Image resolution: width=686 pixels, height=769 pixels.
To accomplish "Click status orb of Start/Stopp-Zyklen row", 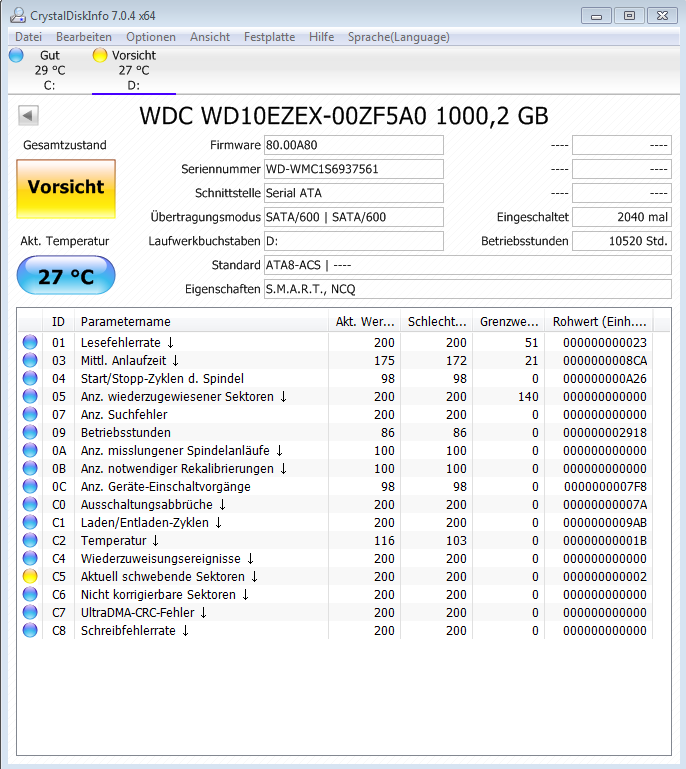I will click(x=30, y=379).
